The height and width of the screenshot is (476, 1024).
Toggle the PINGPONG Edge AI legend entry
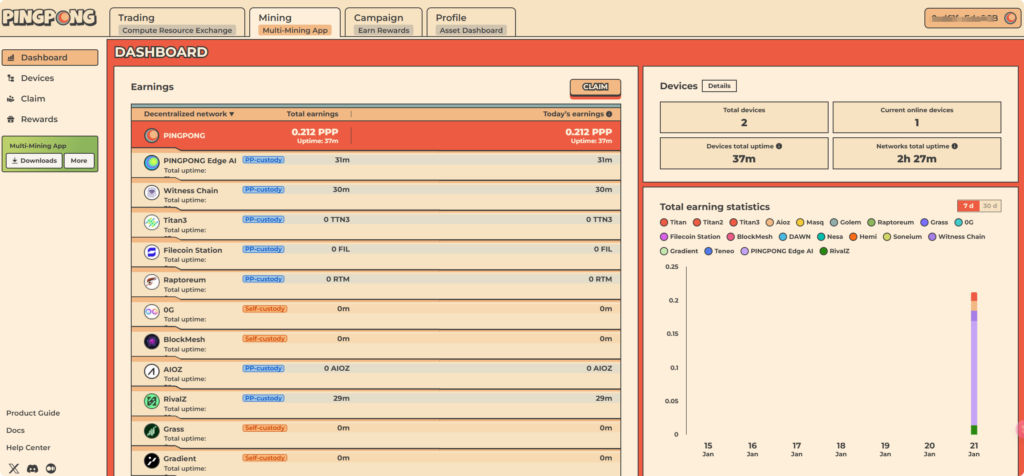click(776, 251)
